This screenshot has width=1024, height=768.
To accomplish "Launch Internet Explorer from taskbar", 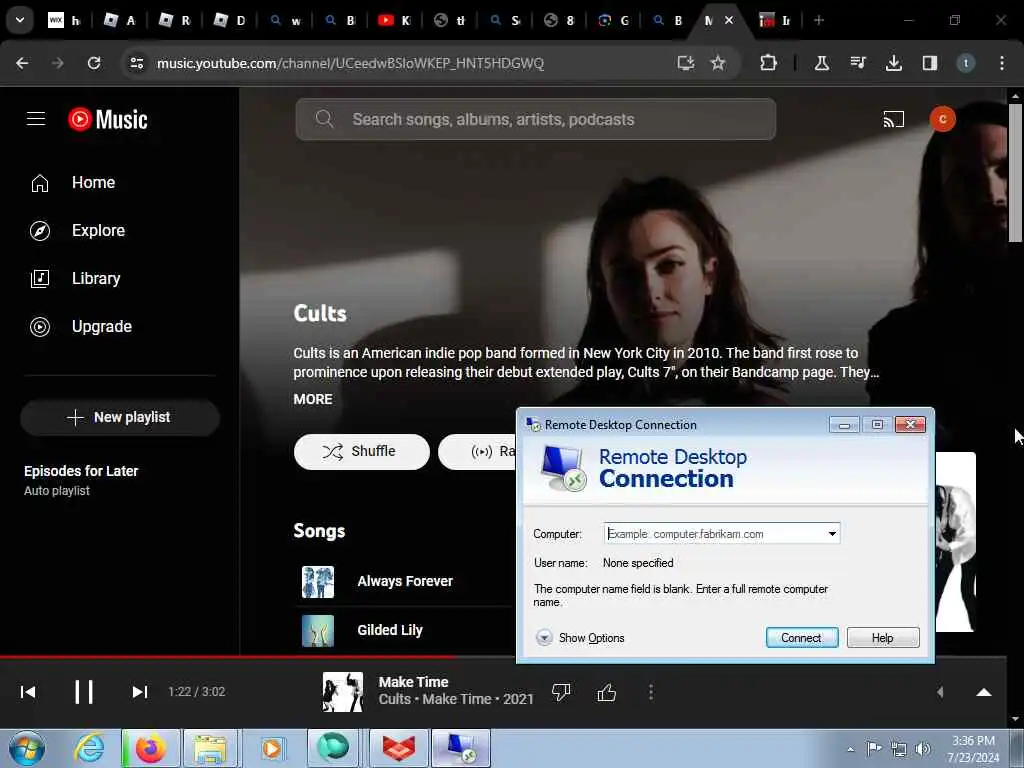I will (89, 748).
